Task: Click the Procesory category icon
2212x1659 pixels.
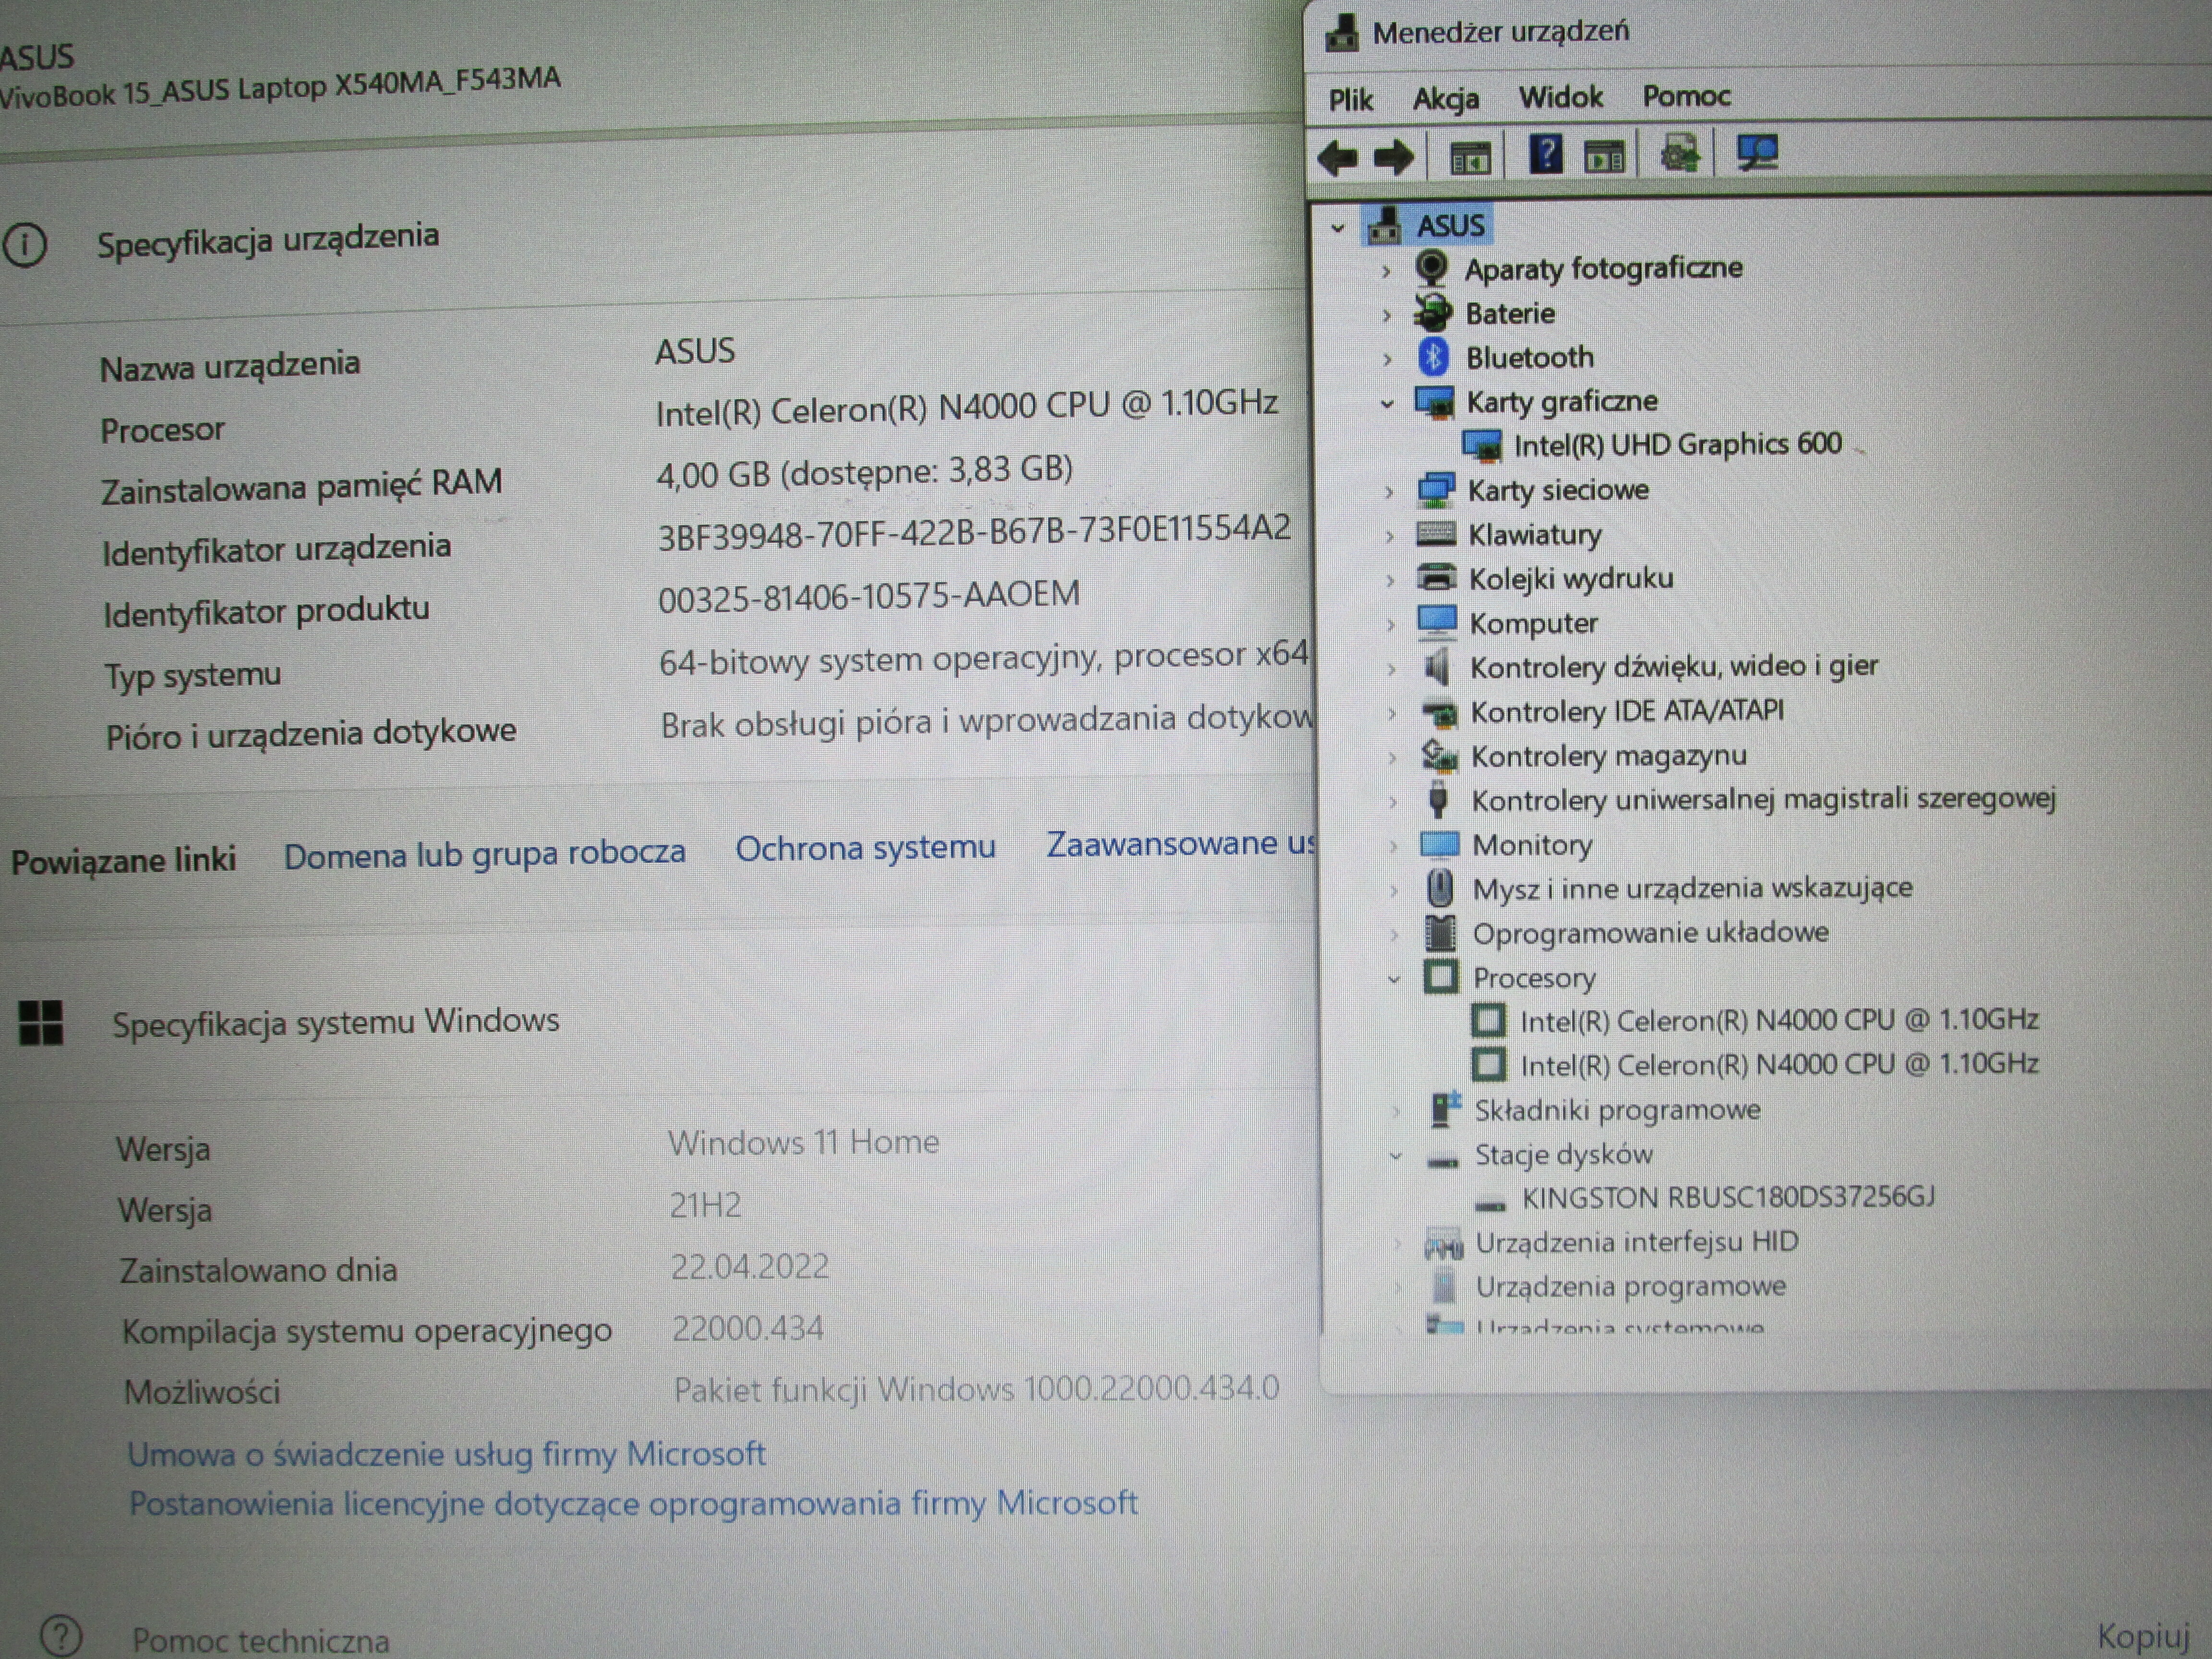Action: (x=1440, y=977)
